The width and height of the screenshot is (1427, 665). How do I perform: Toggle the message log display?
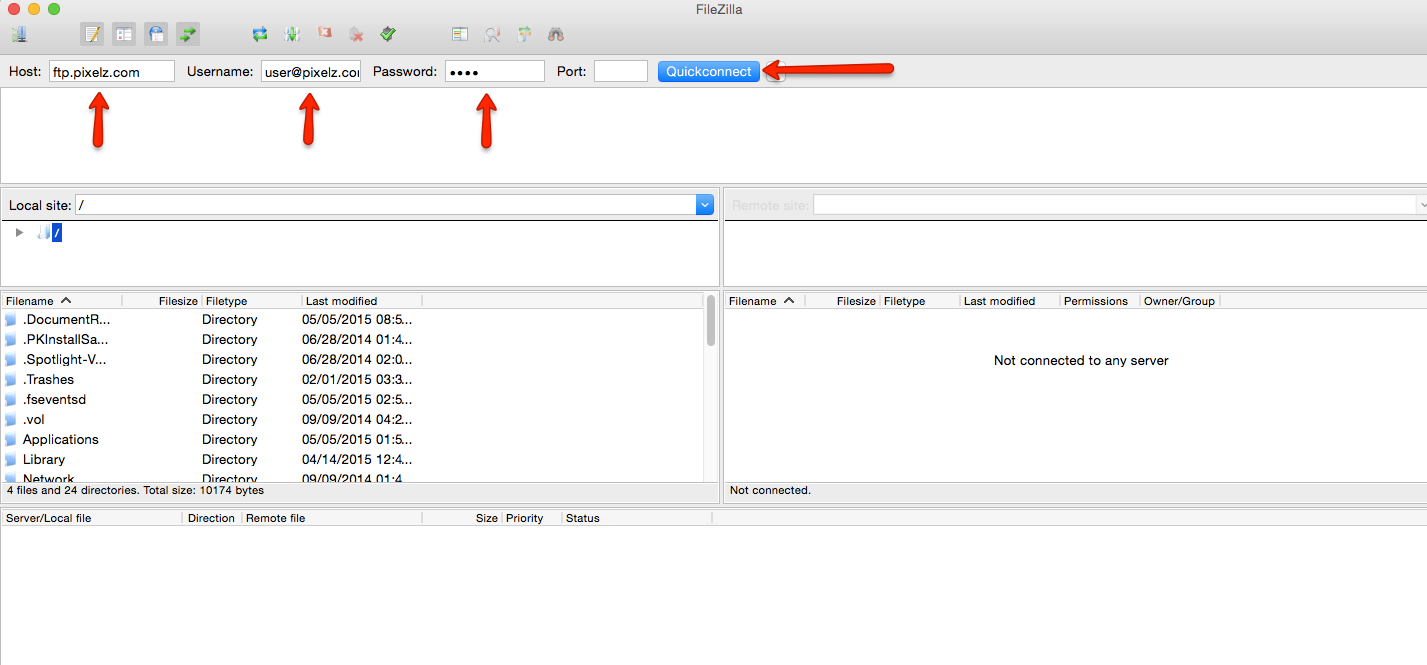point(92,34)
